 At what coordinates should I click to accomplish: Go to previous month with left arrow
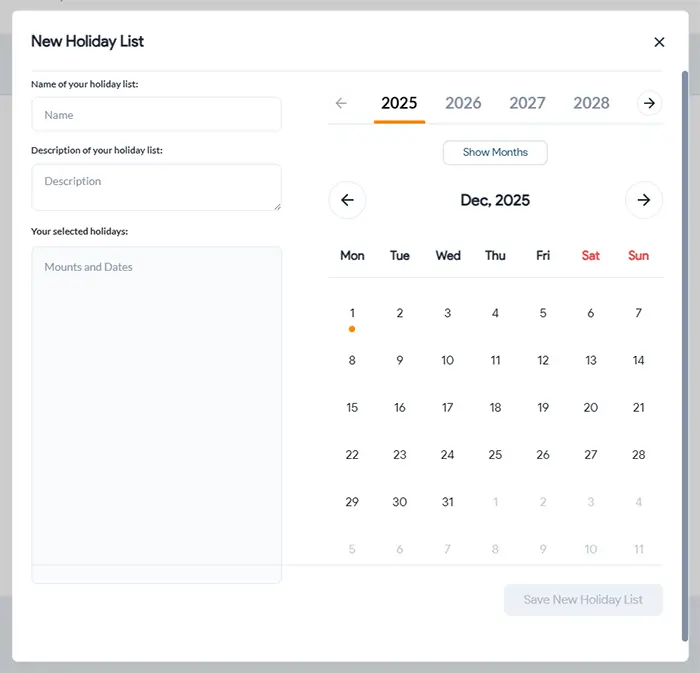tap(347, 200)
